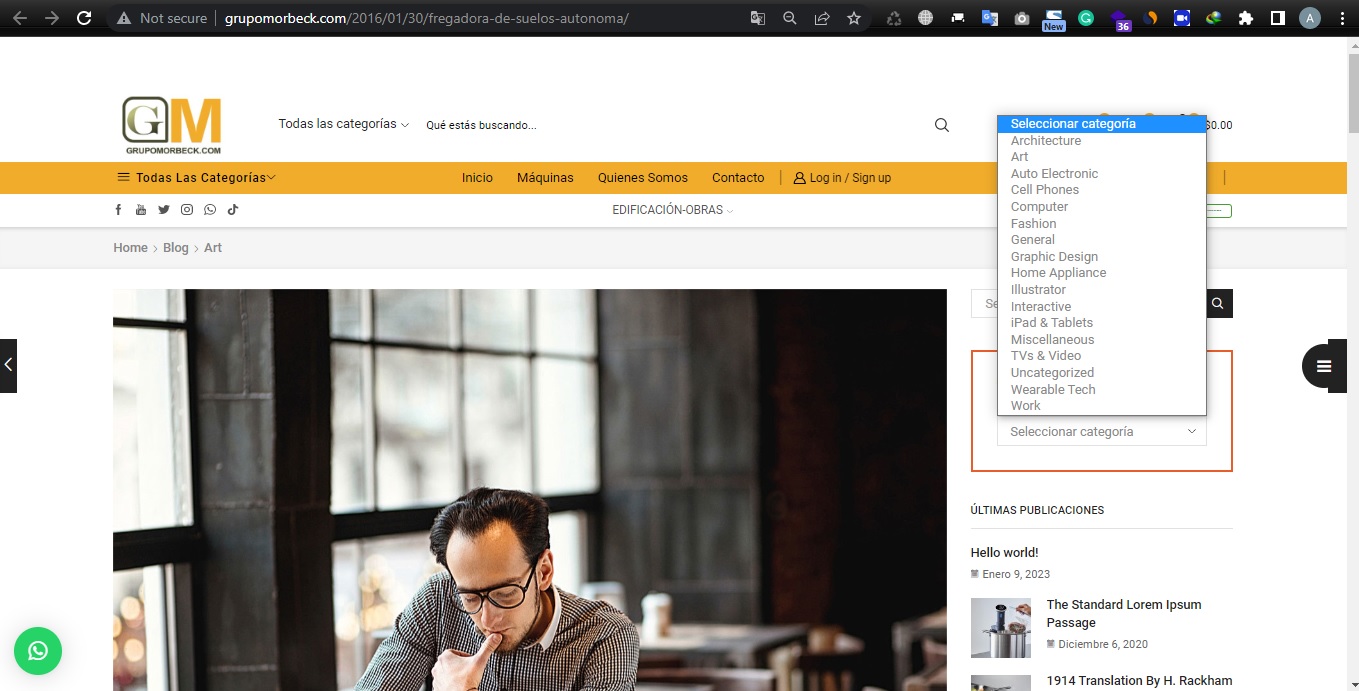Select TVs & Video from category list
The width and height of the screenshot is (1359, 691).
coord(1102,356)
